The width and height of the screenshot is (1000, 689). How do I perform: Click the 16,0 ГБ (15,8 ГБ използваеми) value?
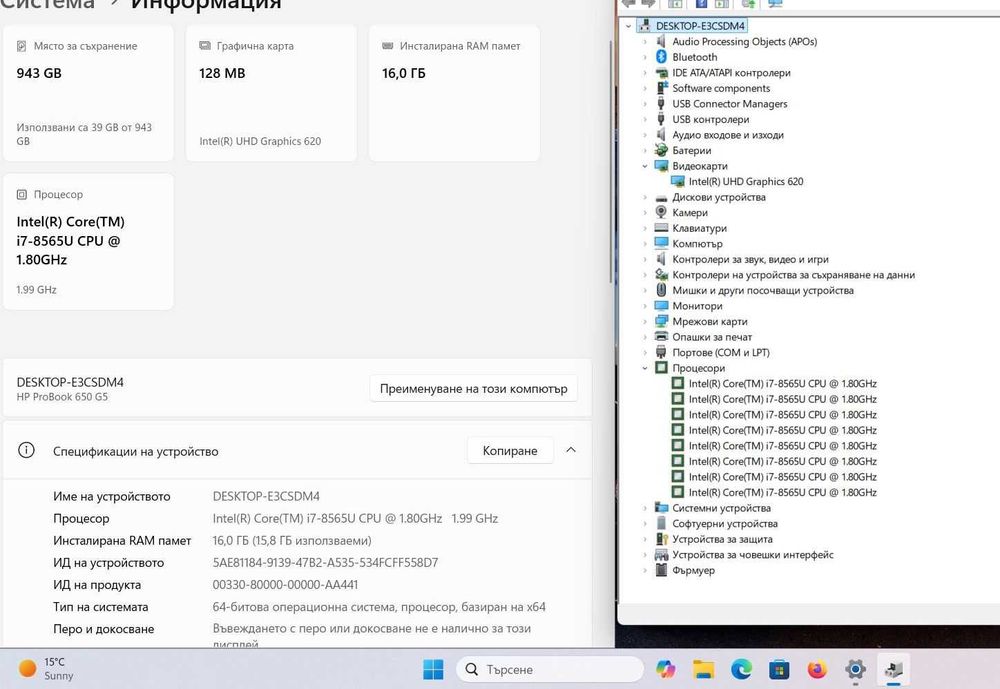click(x=291, y=540)
